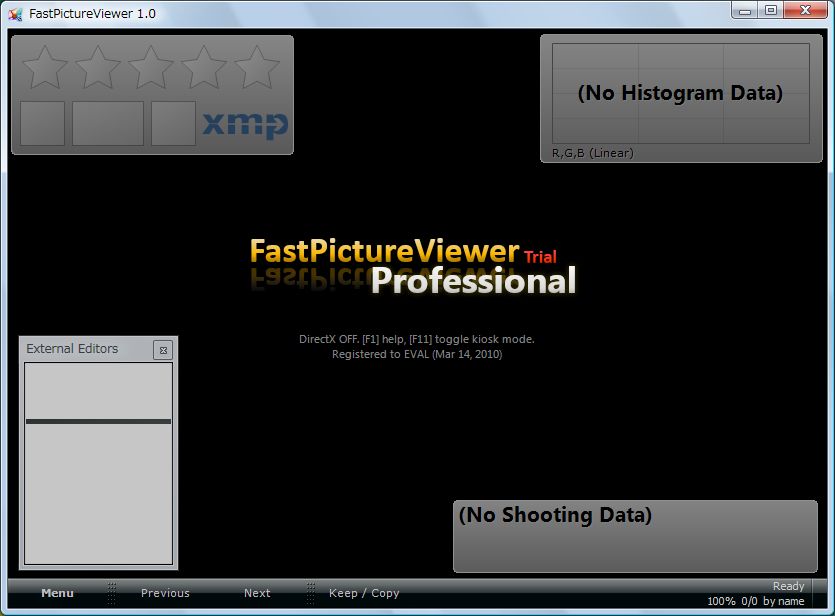Screen dimensions: 835x616
Task: Go to Previous image
Action: tap(165, 593)
